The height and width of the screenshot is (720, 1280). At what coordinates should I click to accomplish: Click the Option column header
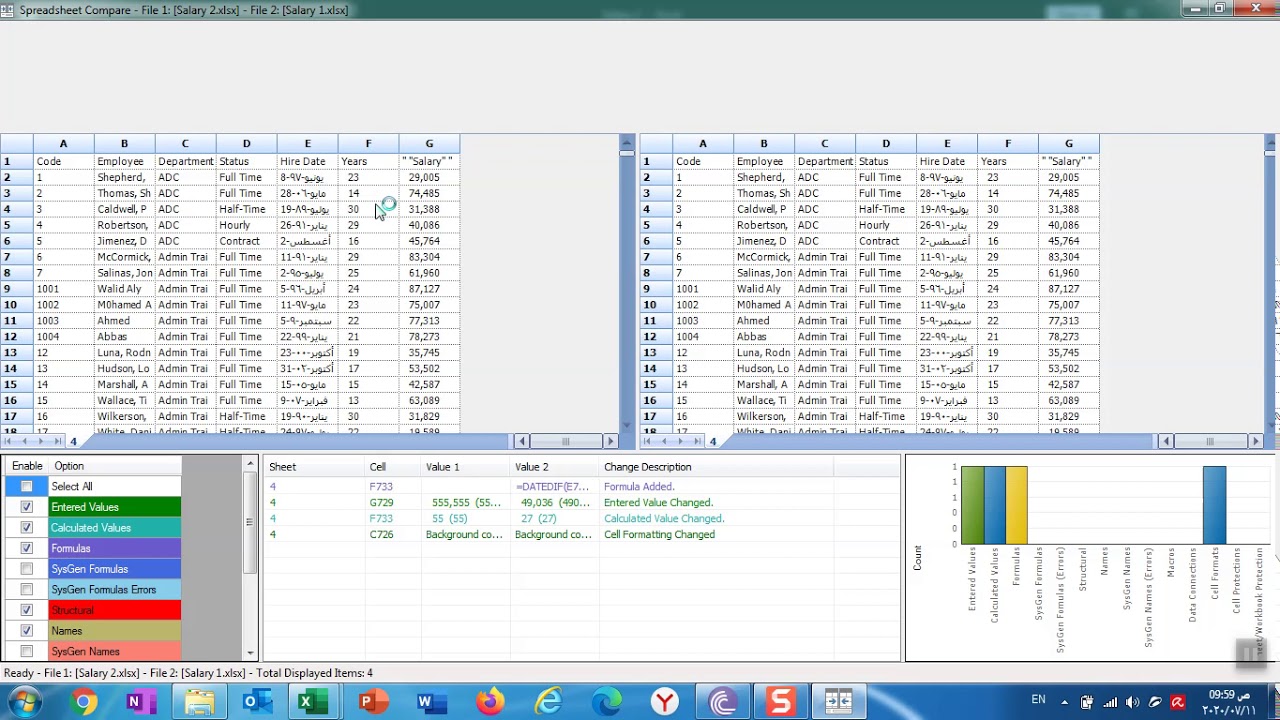tap(115, 466)
